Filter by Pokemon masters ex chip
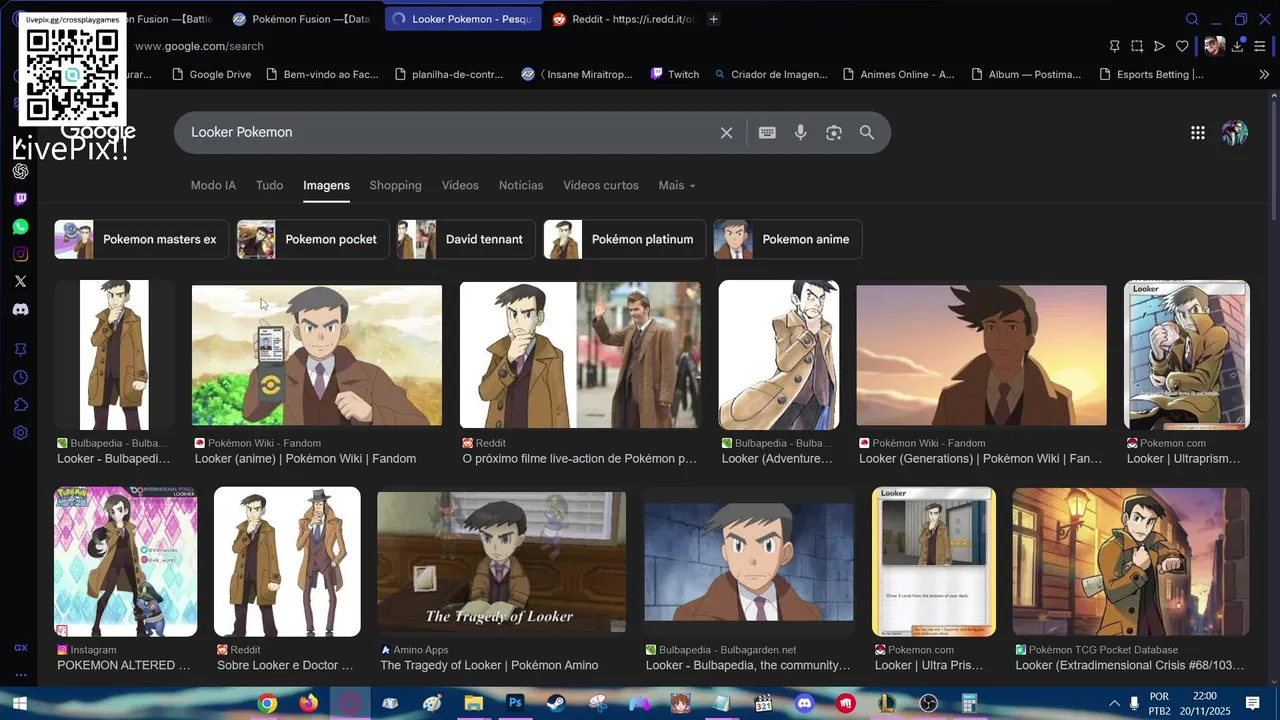Image resolution: width=1280 pixels, height=720 pixels. 141,239
